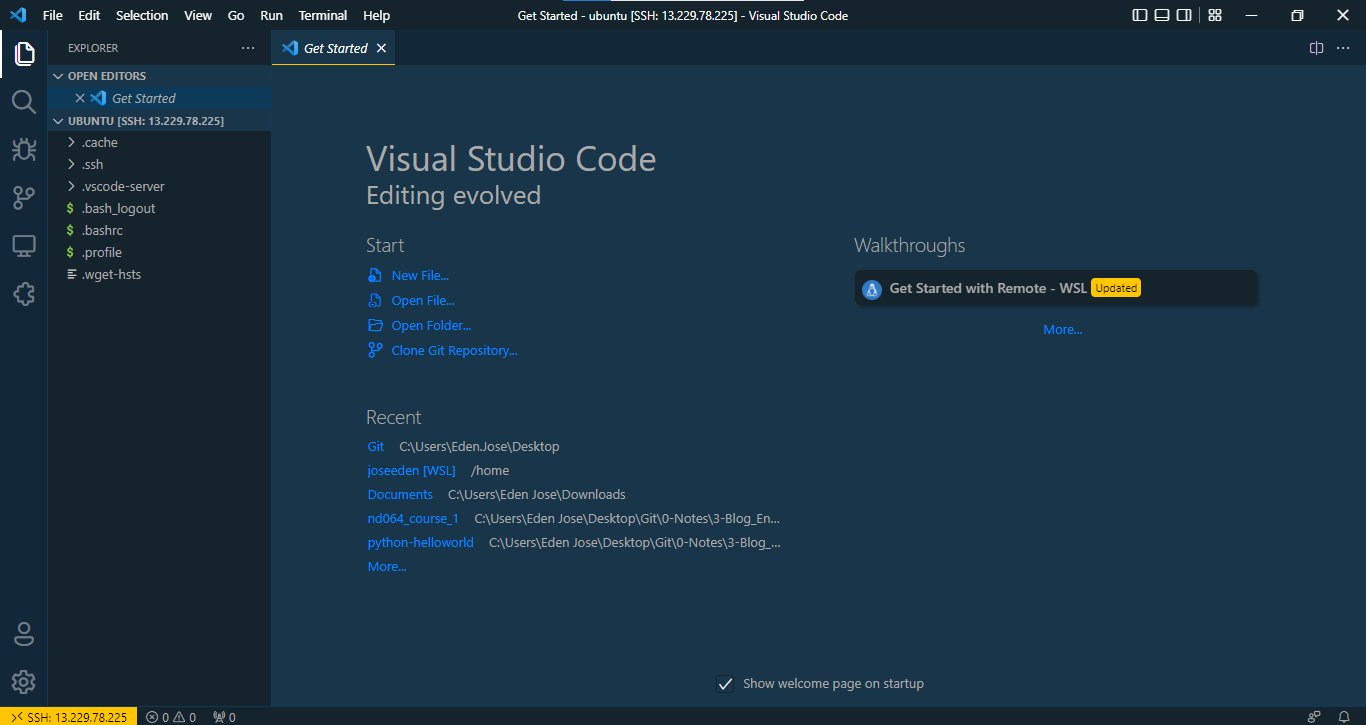Expand the .vscode-server folder
The width and height of the screenshot is (1366, 725).
tap(122, 186)
